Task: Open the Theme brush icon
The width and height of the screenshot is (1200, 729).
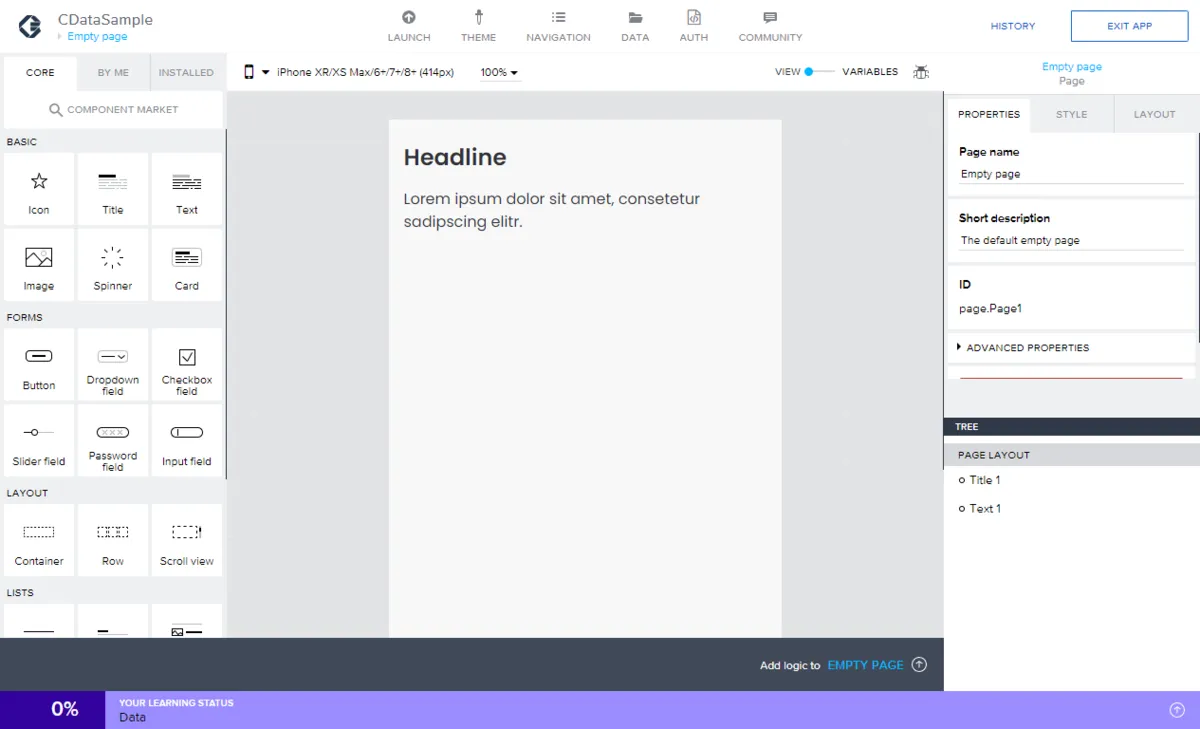Action: click(478, 18)
